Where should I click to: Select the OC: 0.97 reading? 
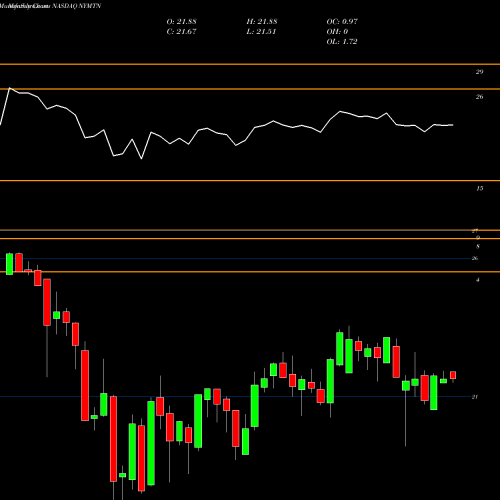(342, 22)
